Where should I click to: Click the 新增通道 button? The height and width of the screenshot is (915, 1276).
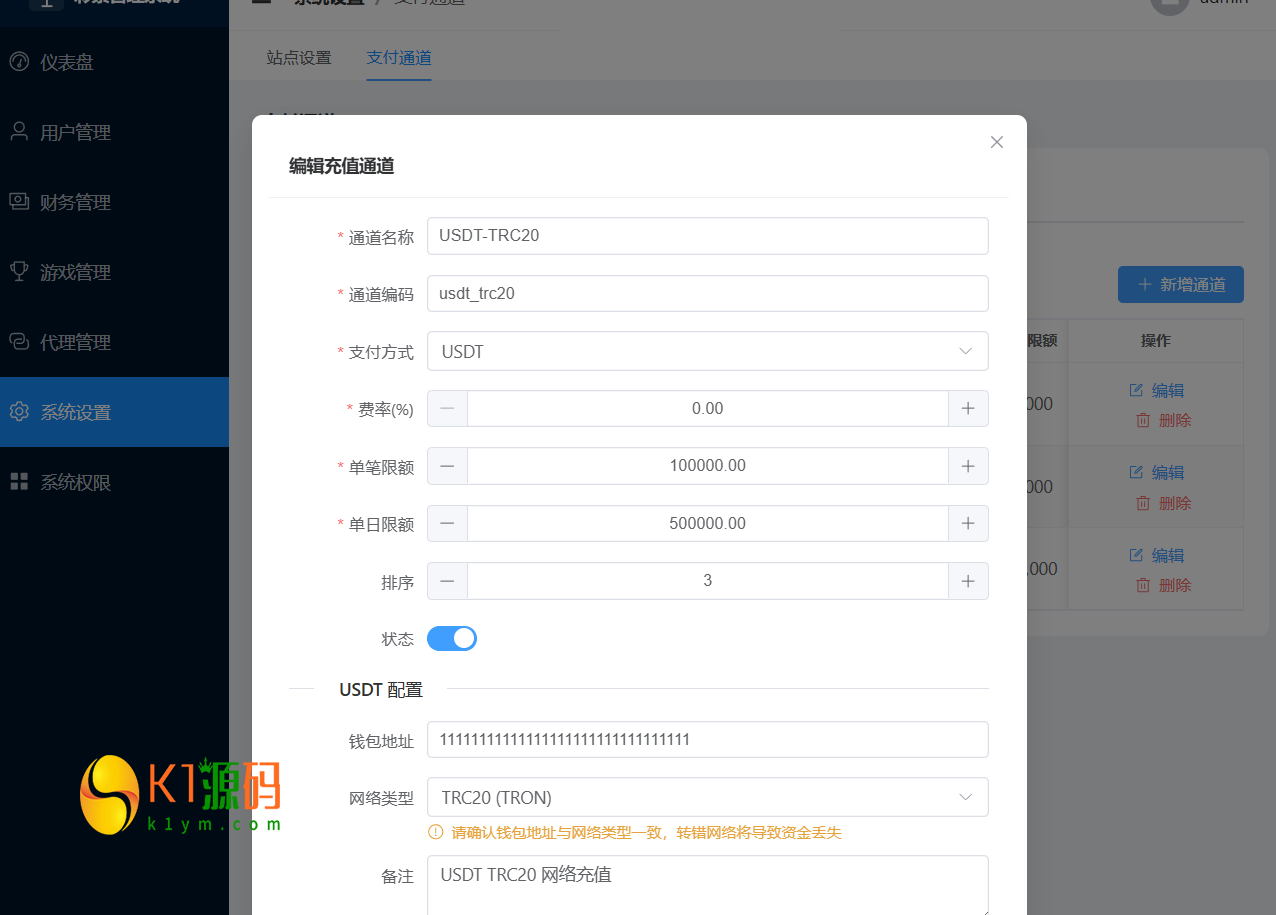[1181, 285]
